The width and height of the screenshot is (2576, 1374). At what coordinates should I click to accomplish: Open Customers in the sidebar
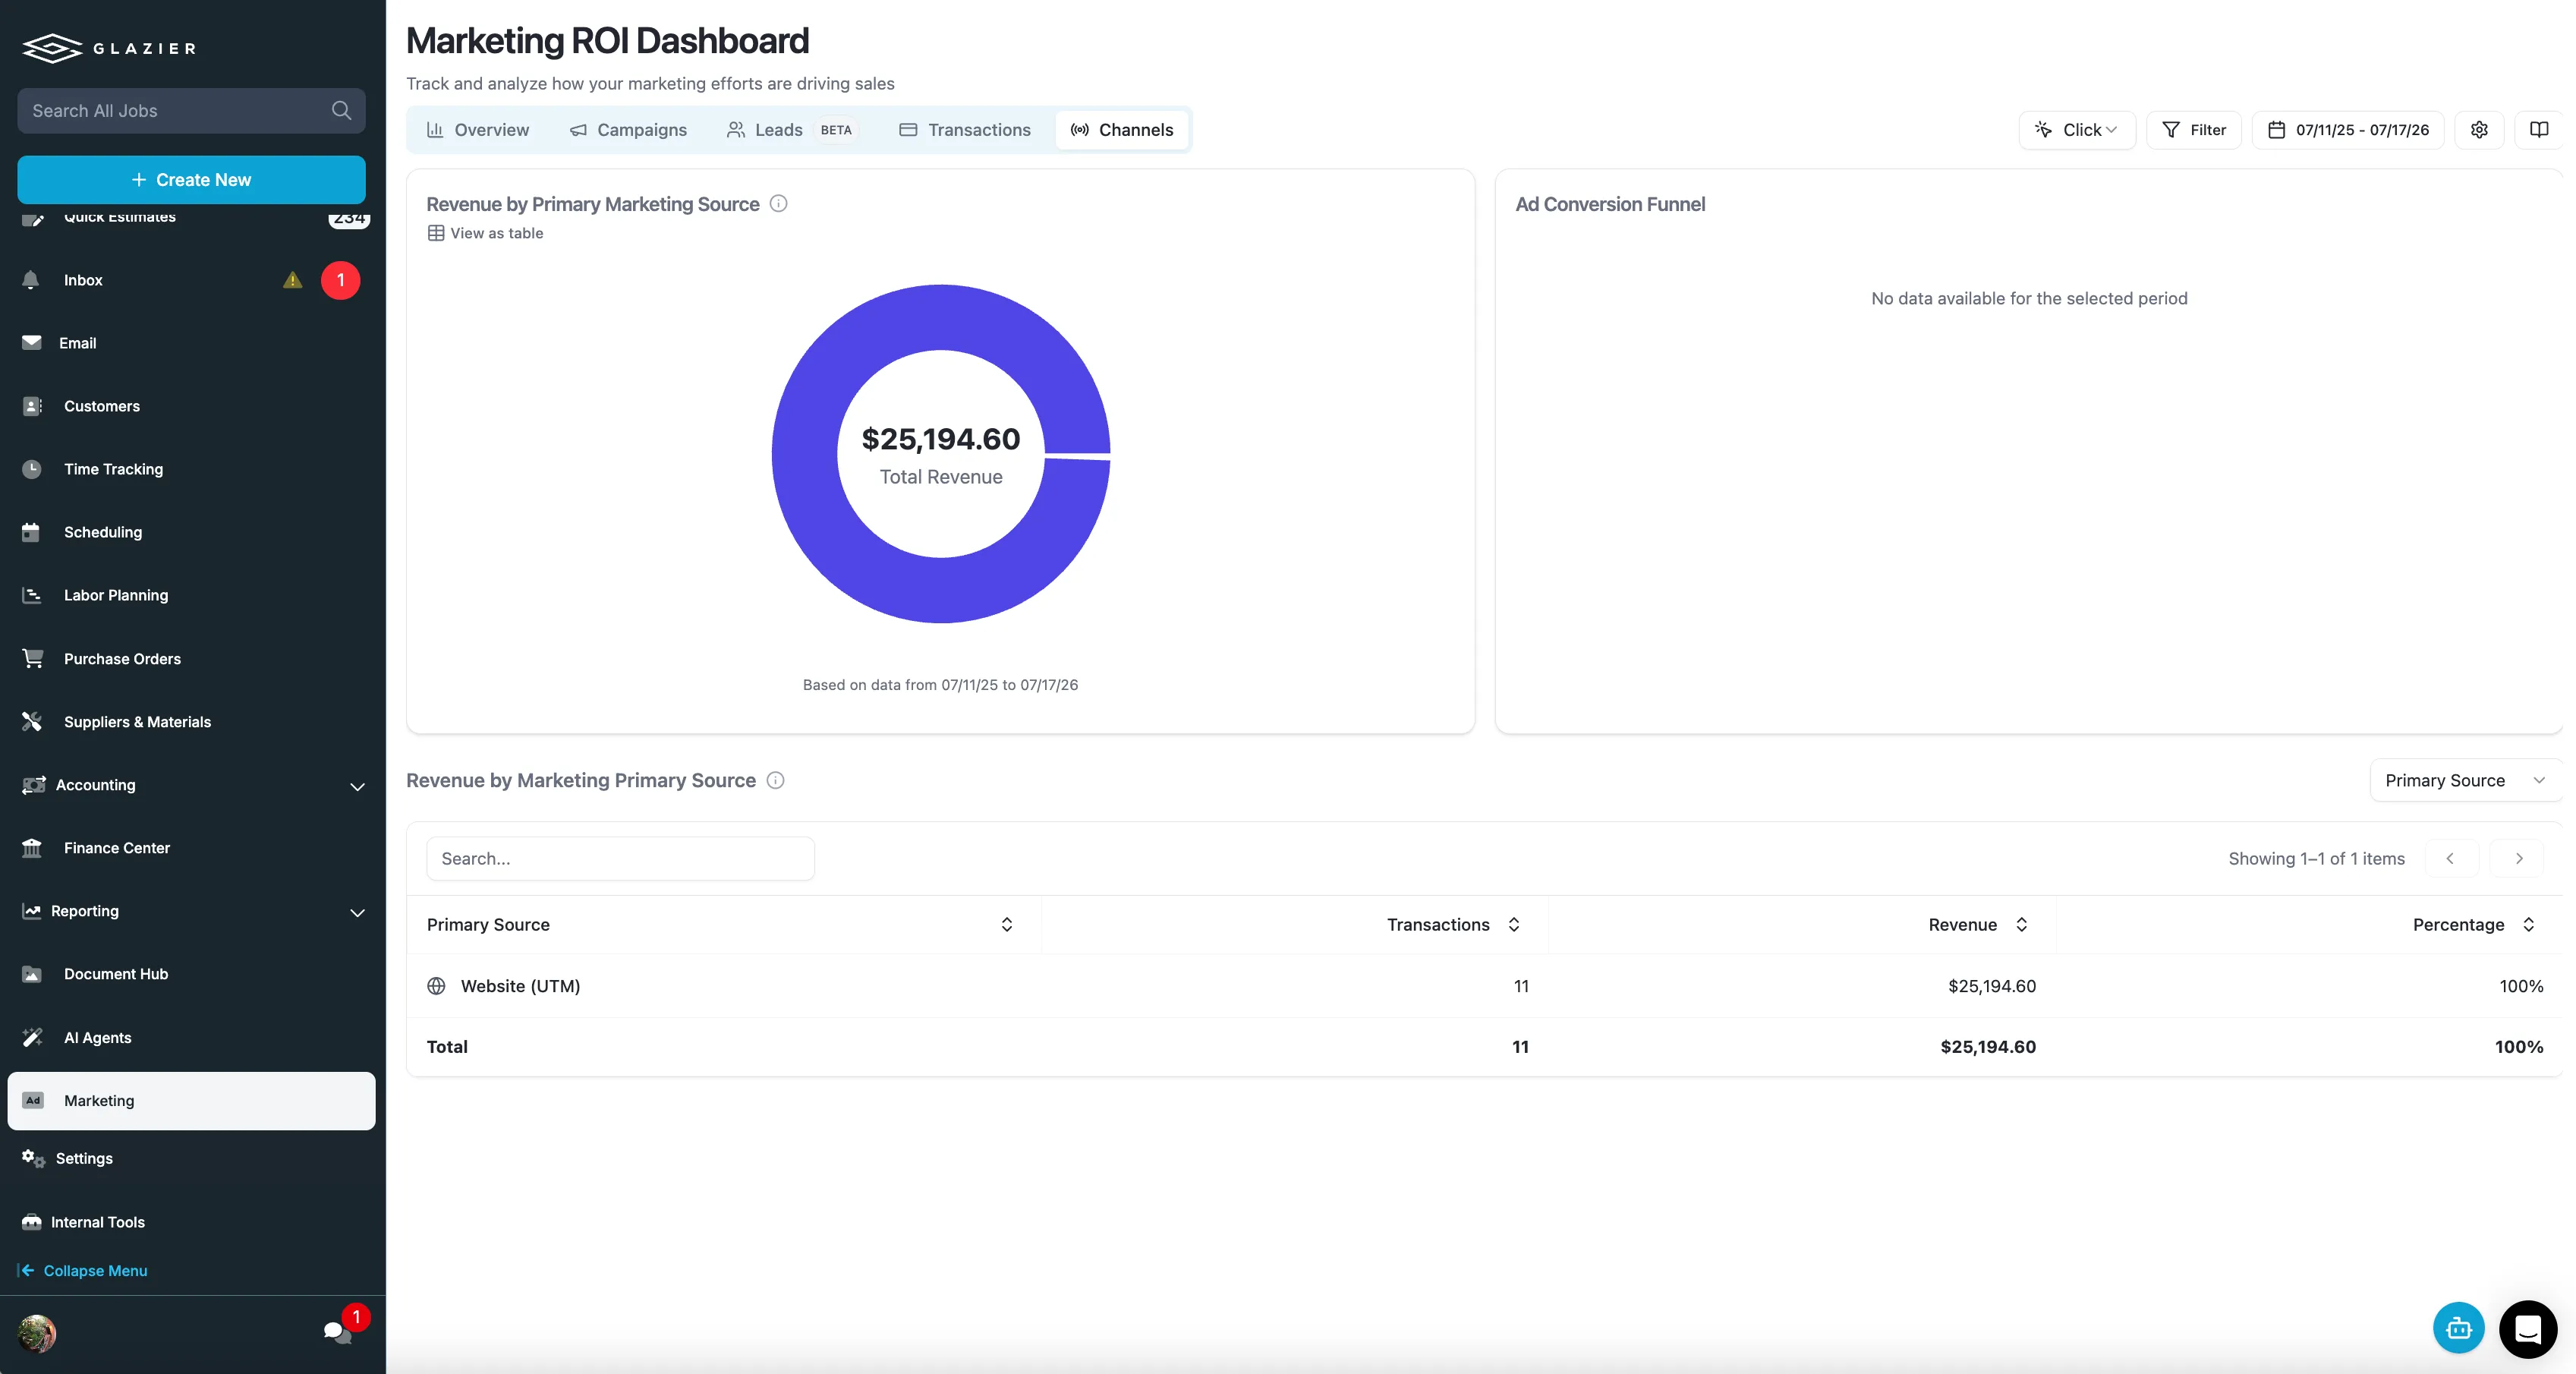(x=192, y=406)
